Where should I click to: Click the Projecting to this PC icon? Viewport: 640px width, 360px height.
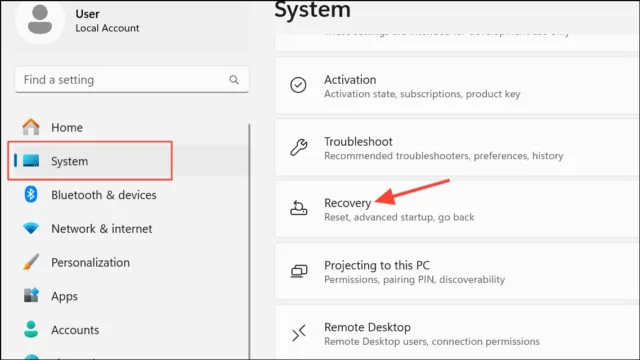click(x=299, y=271)
